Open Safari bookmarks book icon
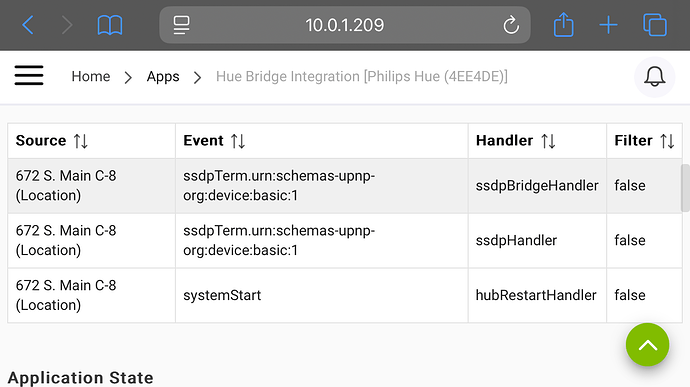Image resolution: width=690 pixels, height=387 pixels. pyautogui.click(x=110, y=25)
